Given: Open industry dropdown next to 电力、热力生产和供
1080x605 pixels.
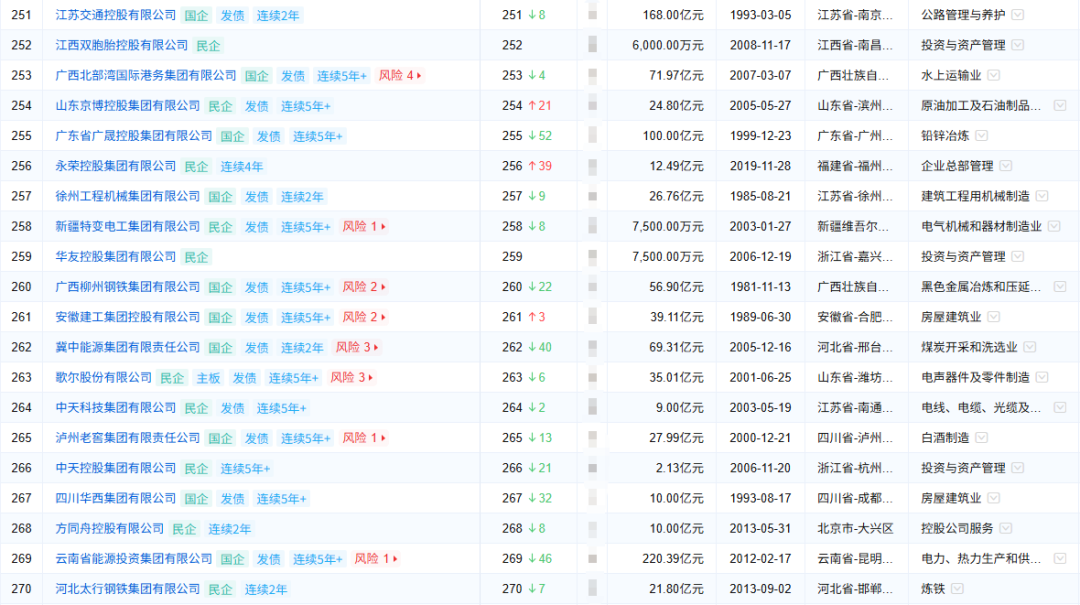Looking at the screenshot, I should pos(1060,558).
